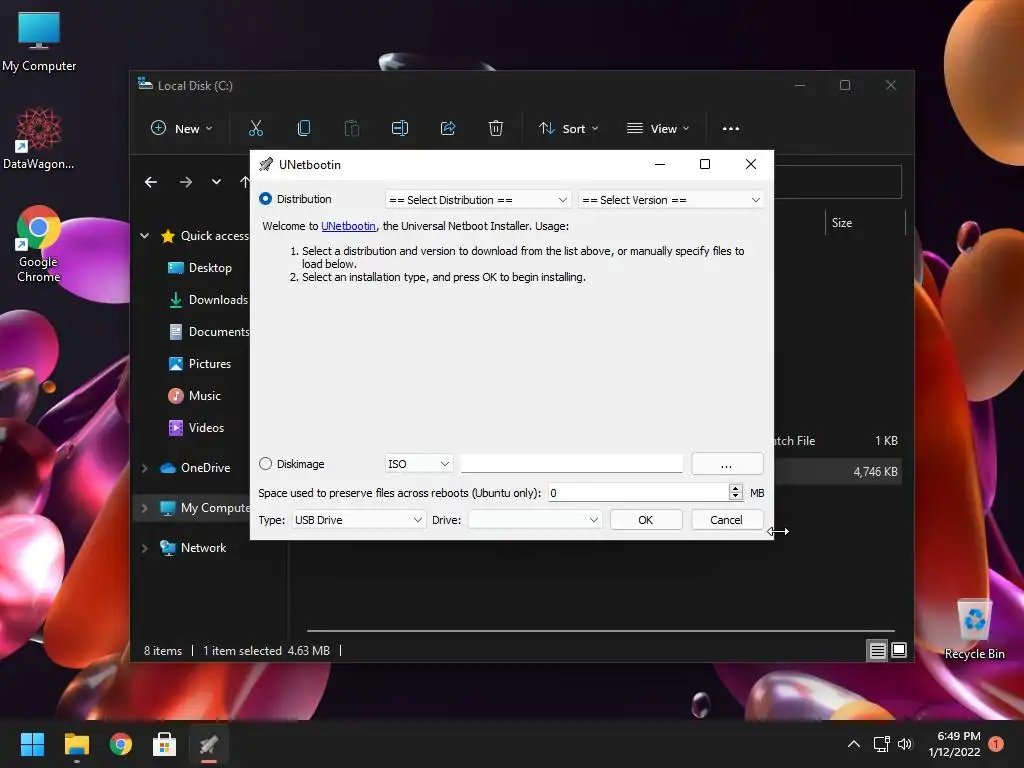Screen dimensions: 1024x768
Task: Click the 4,746 KB file size cell
Action: click(875, 472)
